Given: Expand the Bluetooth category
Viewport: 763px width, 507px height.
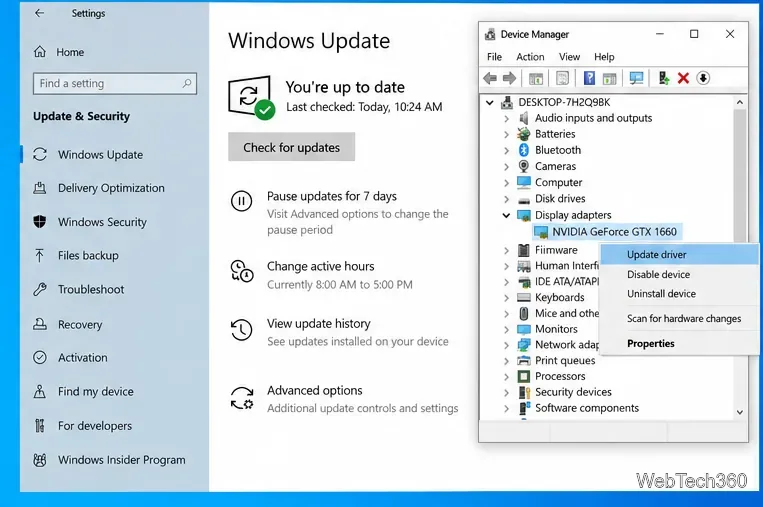Looking at the screenshot, I should [x=507, y=151].
